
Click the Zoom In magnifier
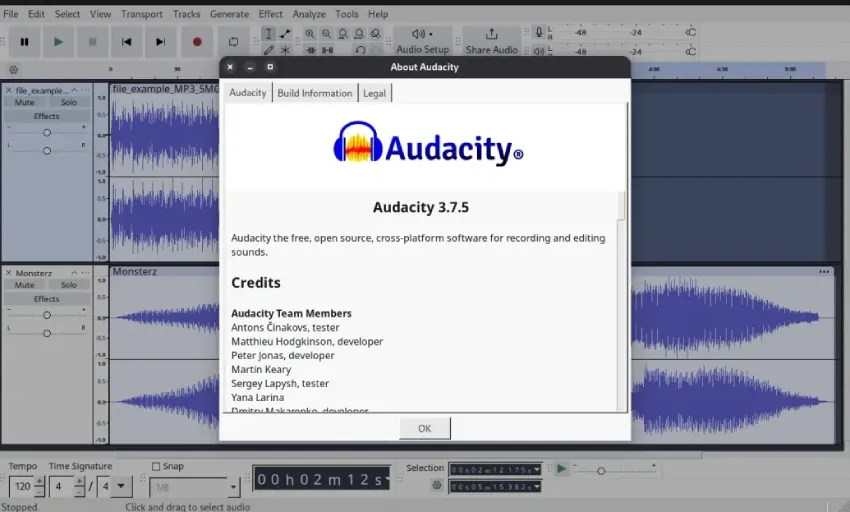coord(310,34)
